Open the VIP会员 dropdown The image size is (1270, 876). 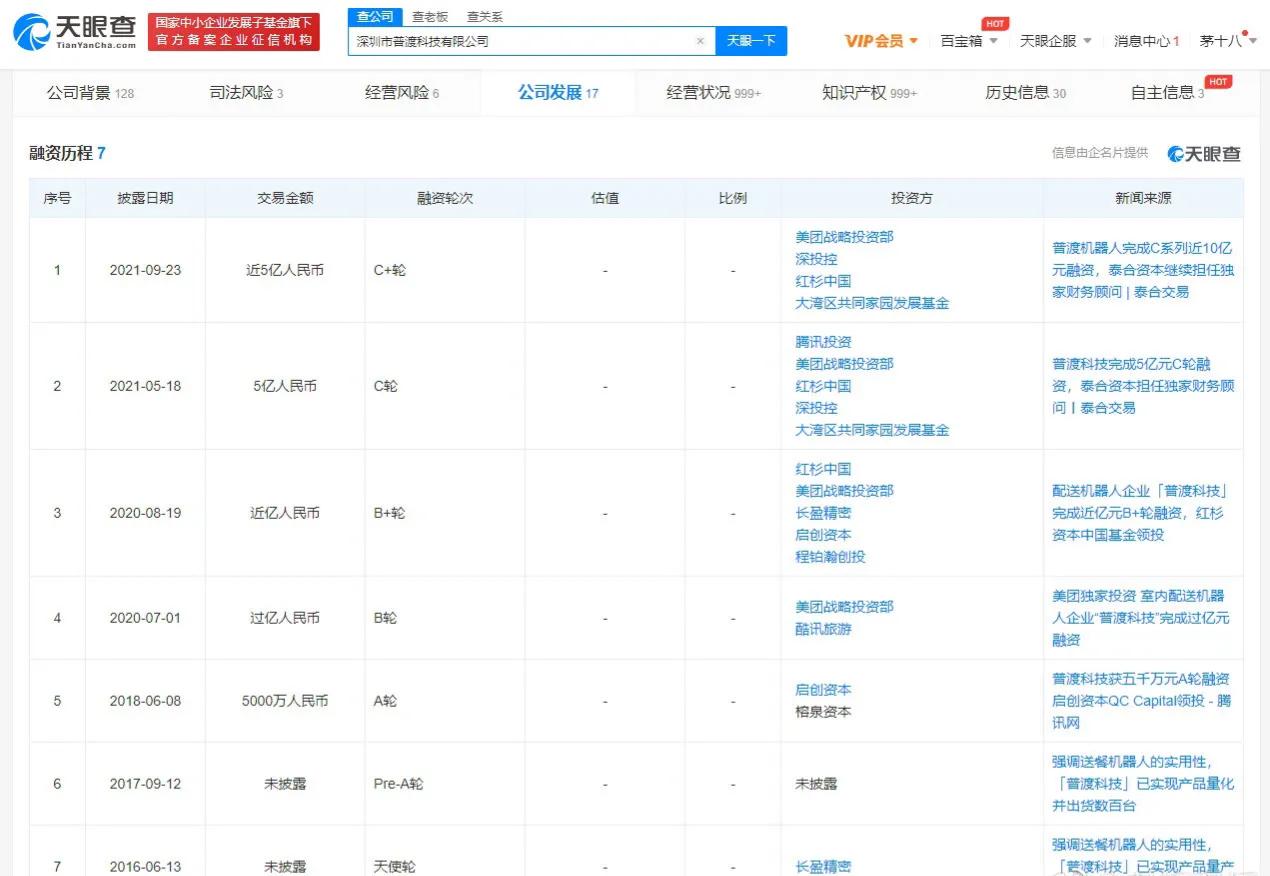click(881, 41)
